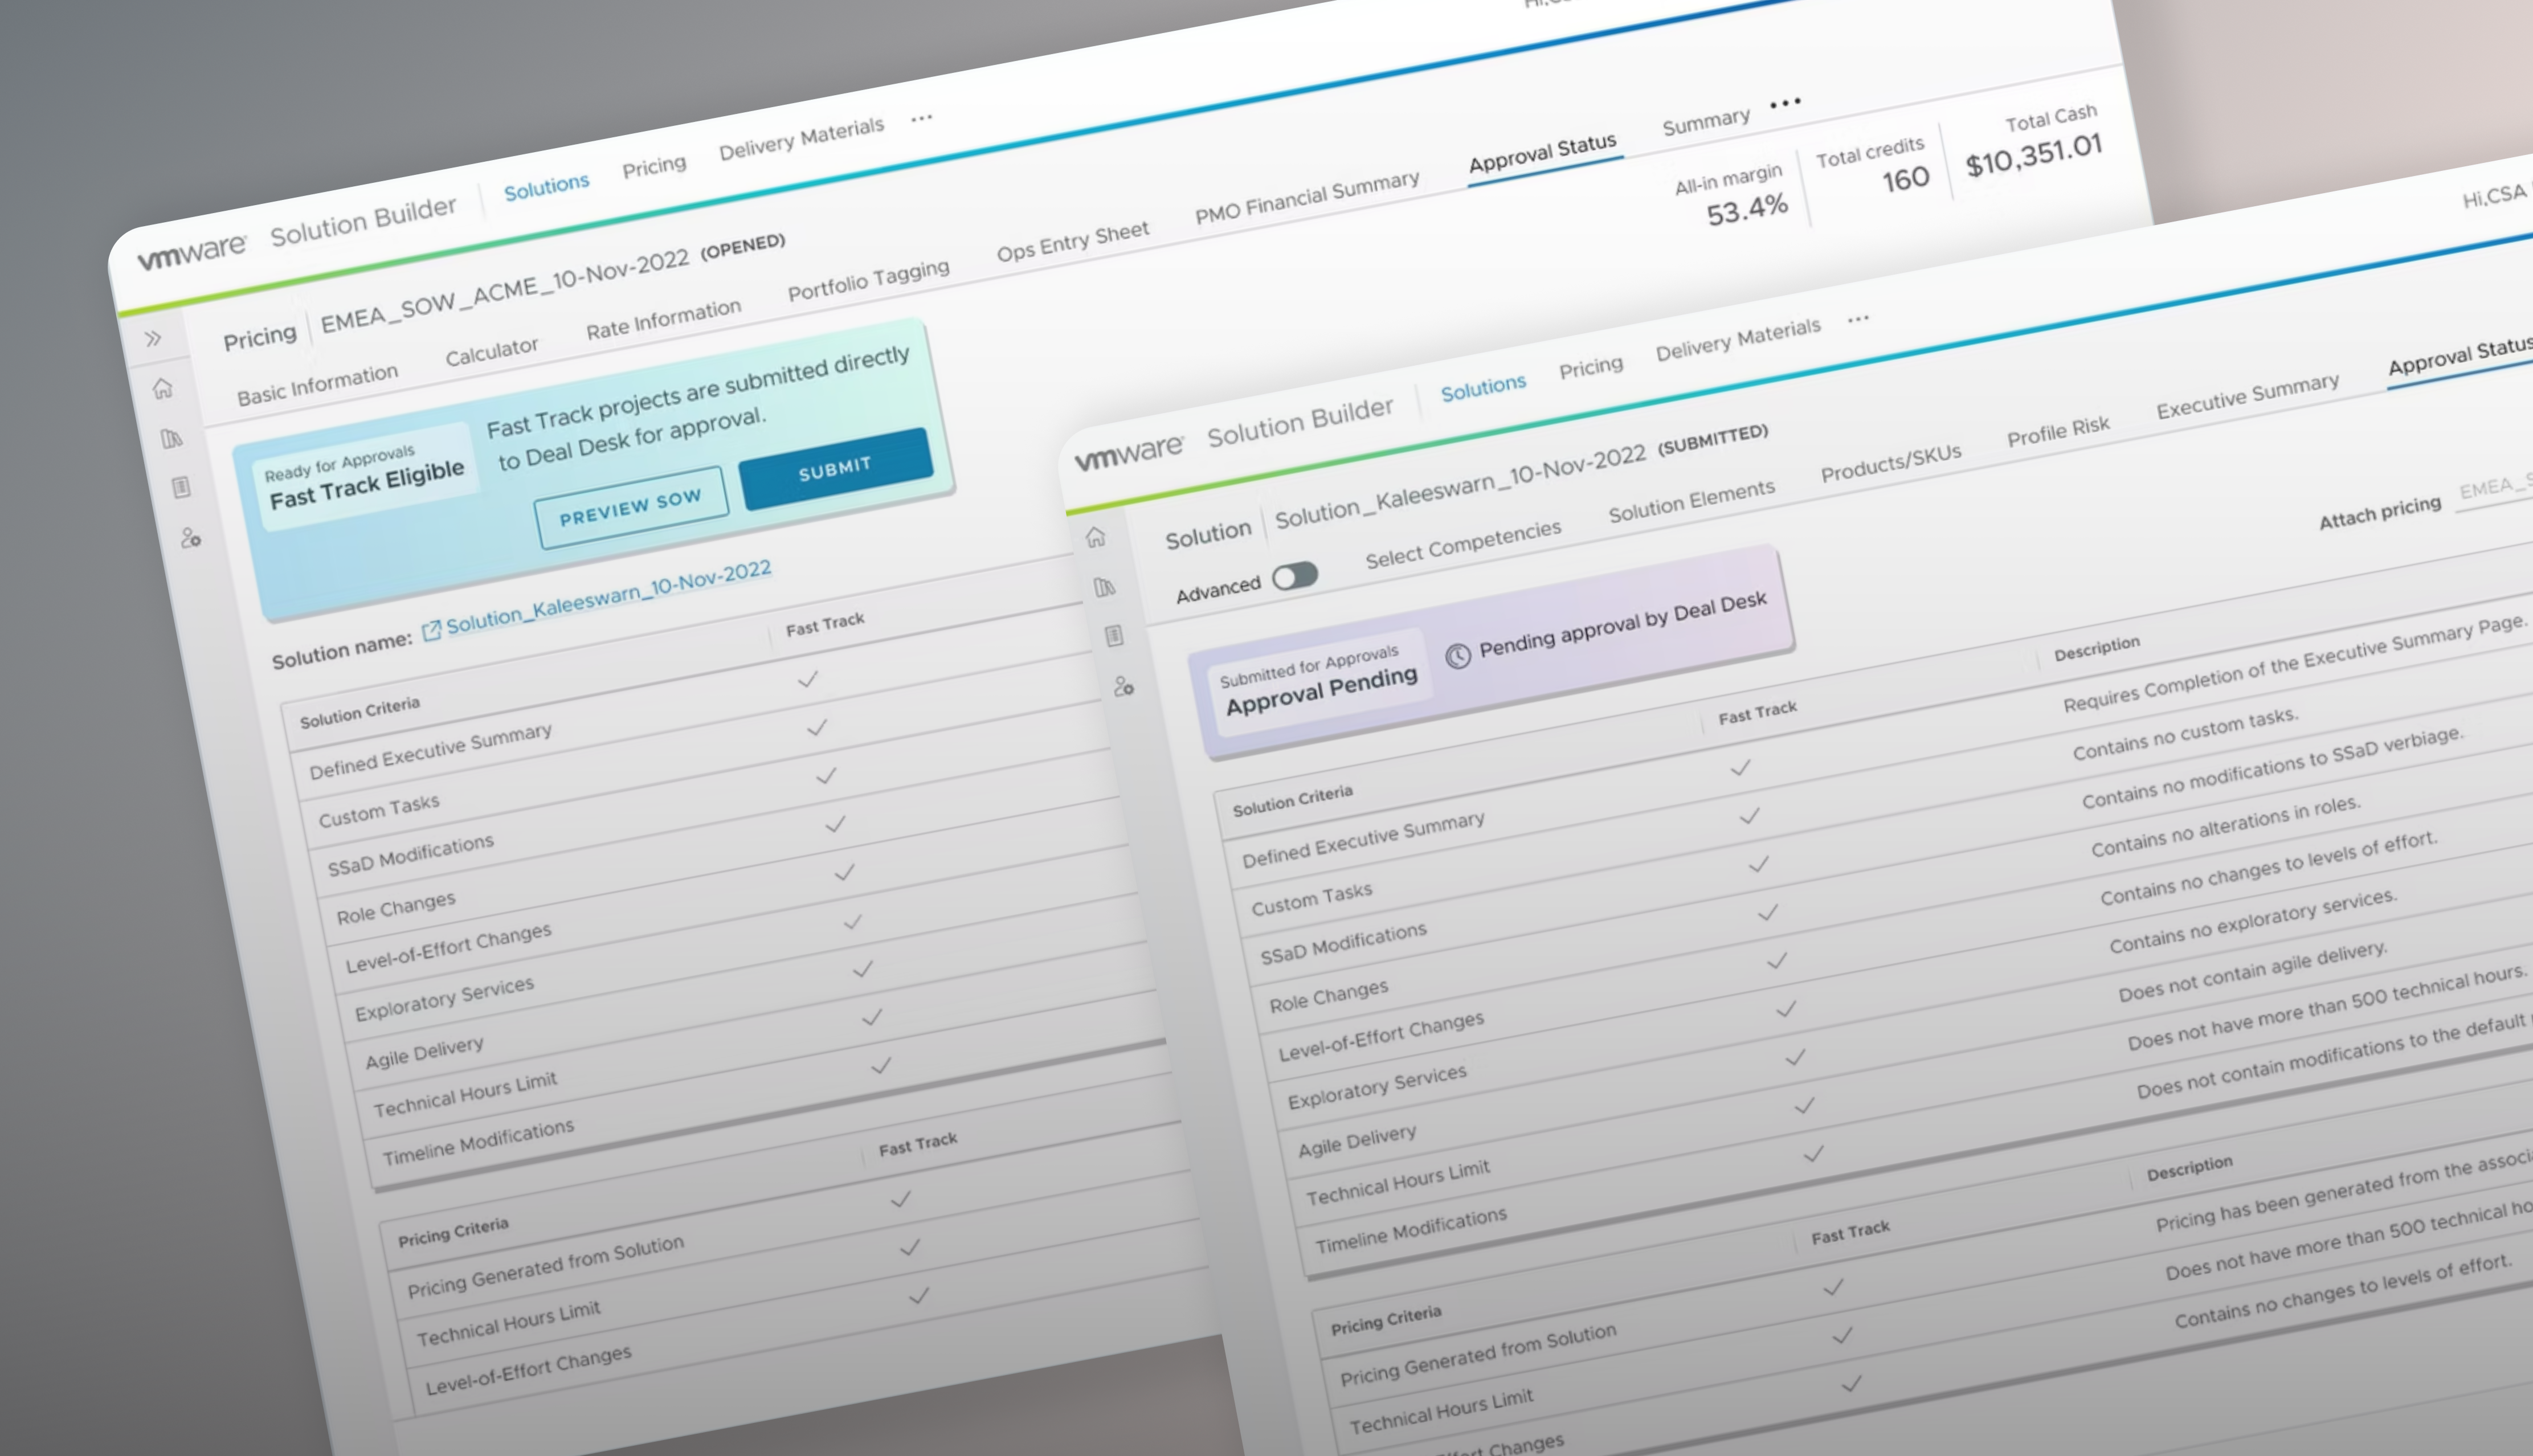The image size is (2533, 1456).
Task: Open Delivery Materials in the Pricing window header
Action: click(801, 139)
